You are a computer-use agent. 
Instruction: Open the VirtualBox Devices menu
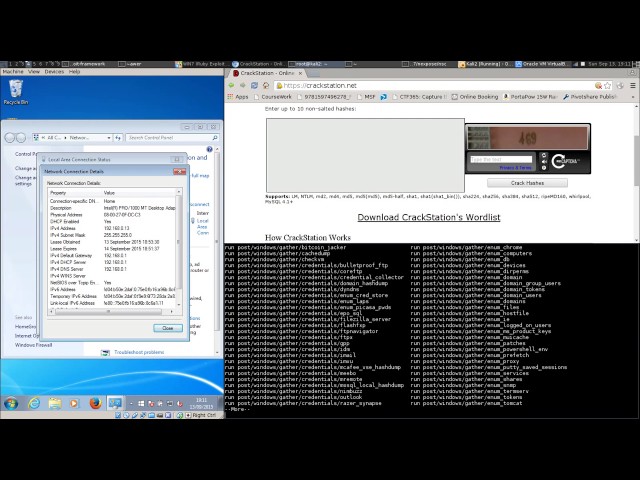pos(54,72)
